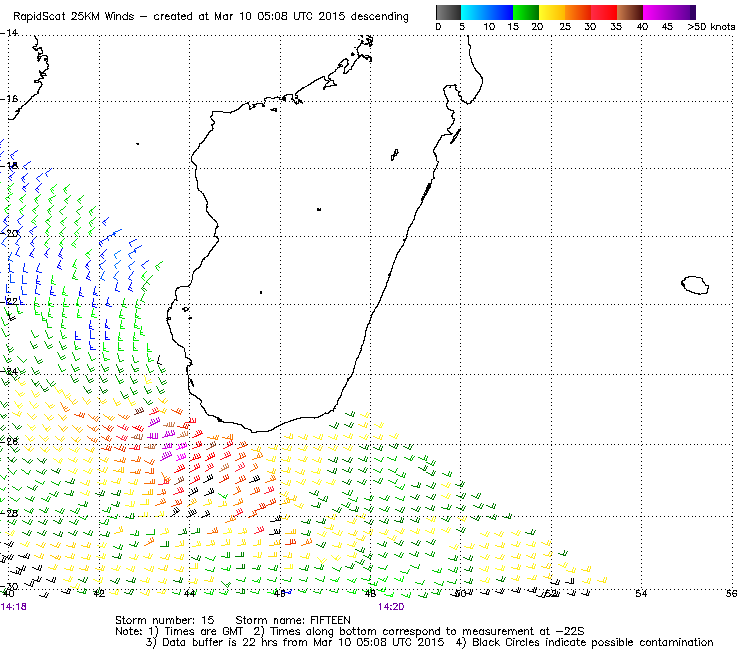Click the magenta 40-45 knots legend swatch

tap(656, 12)
